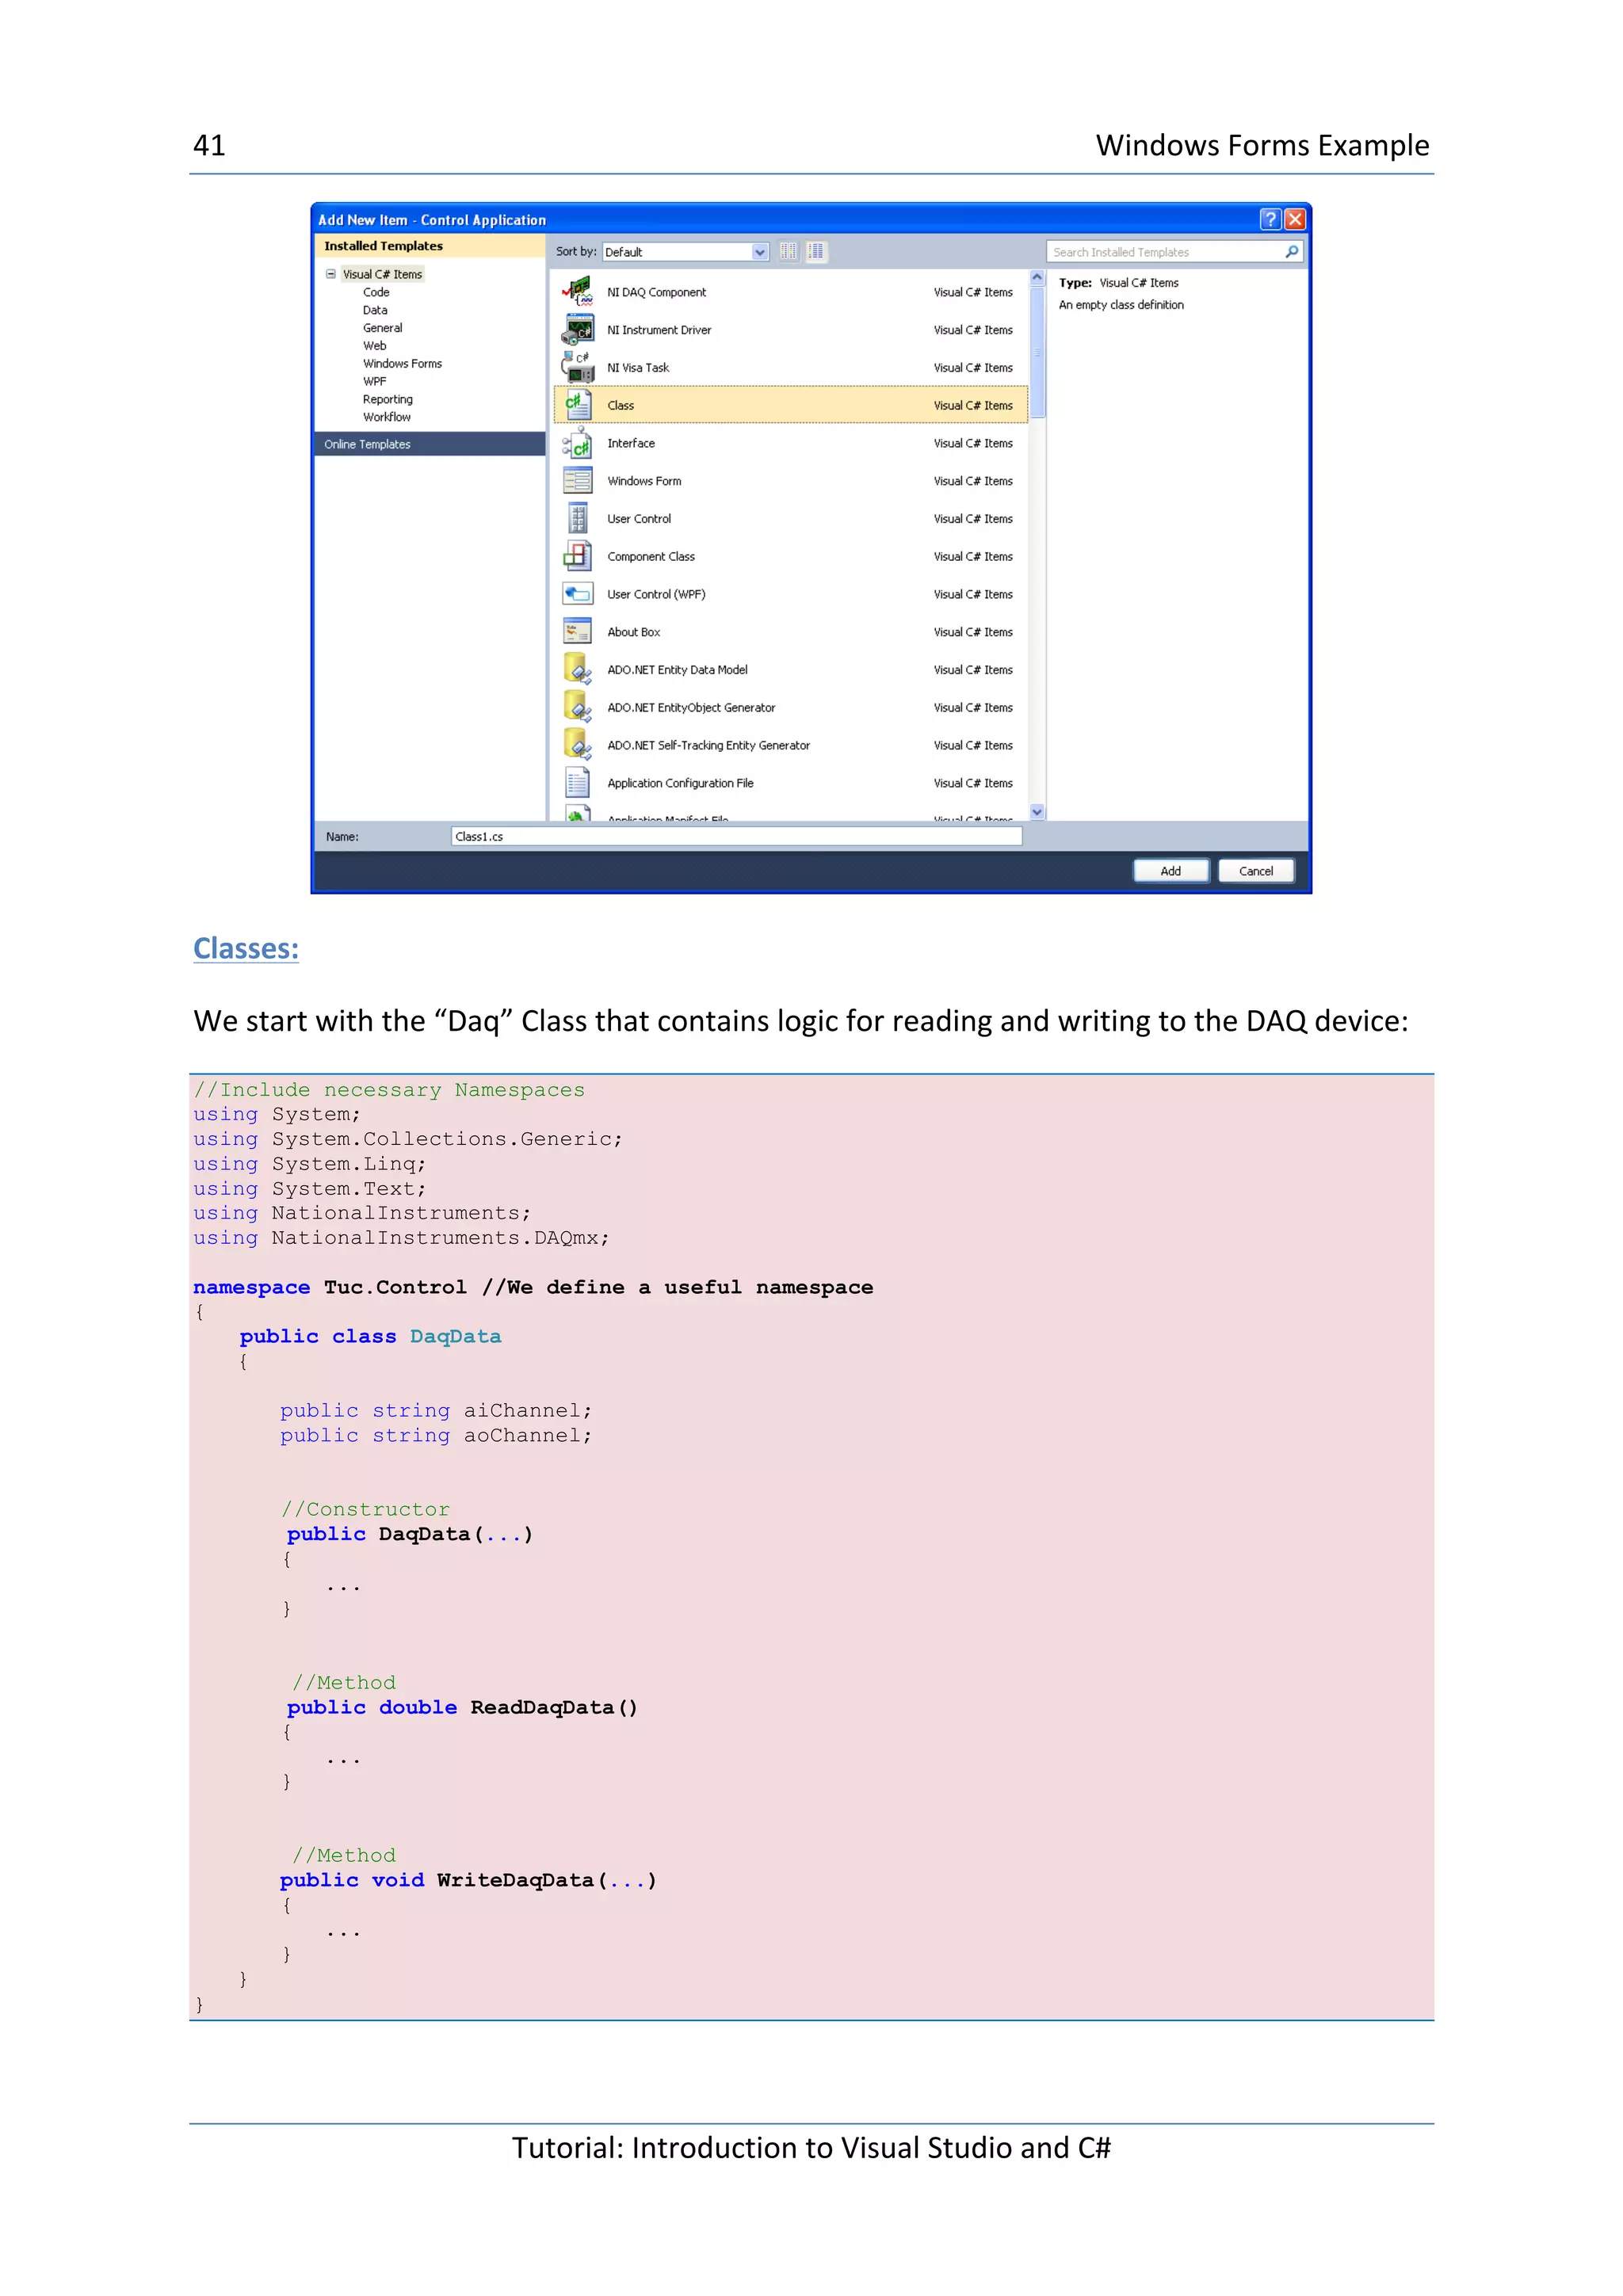
Task: Select the "Class" template name
Action: tap(620, 405)
